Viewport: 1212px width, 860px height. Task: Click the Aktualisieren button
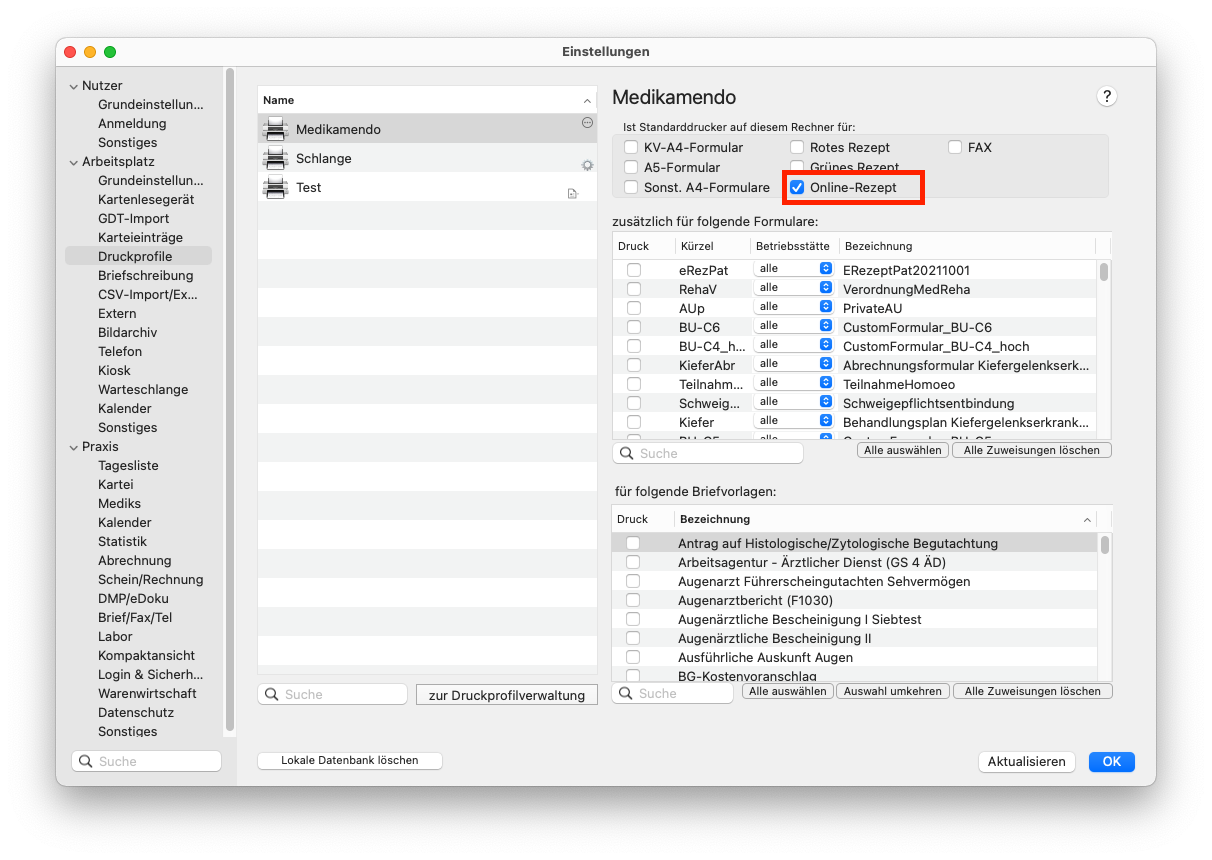[x=1027, y=761]
